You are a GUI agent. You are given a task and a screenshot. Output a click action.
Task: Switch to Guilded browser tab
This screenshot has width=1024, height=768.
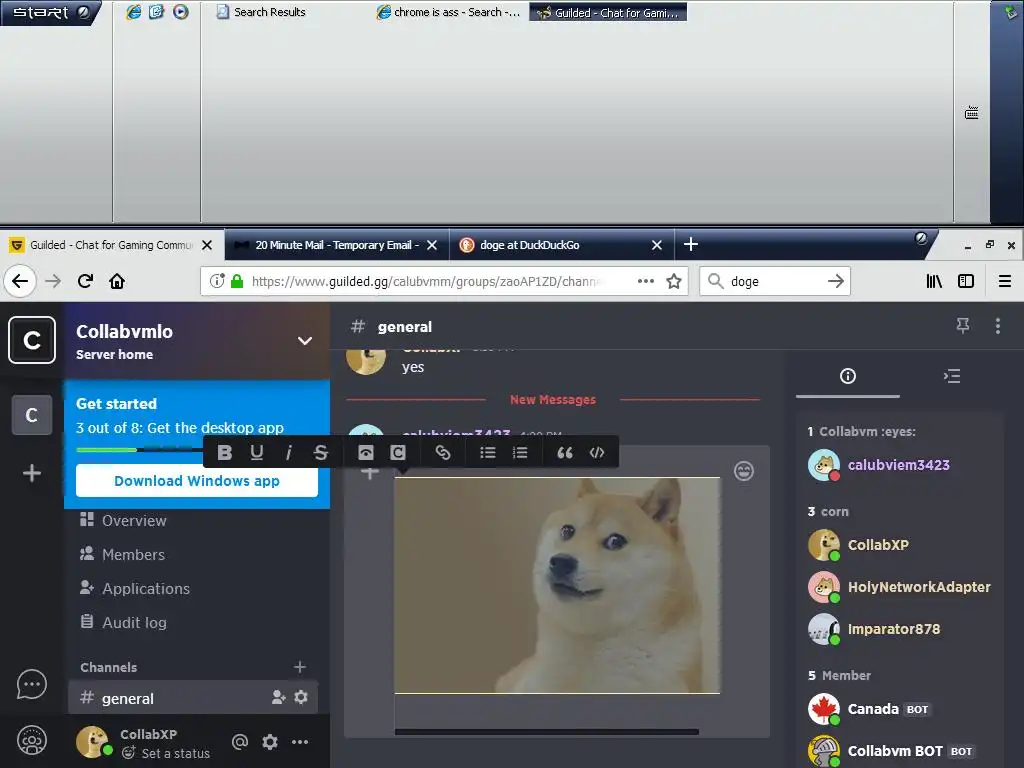[112, 245]
